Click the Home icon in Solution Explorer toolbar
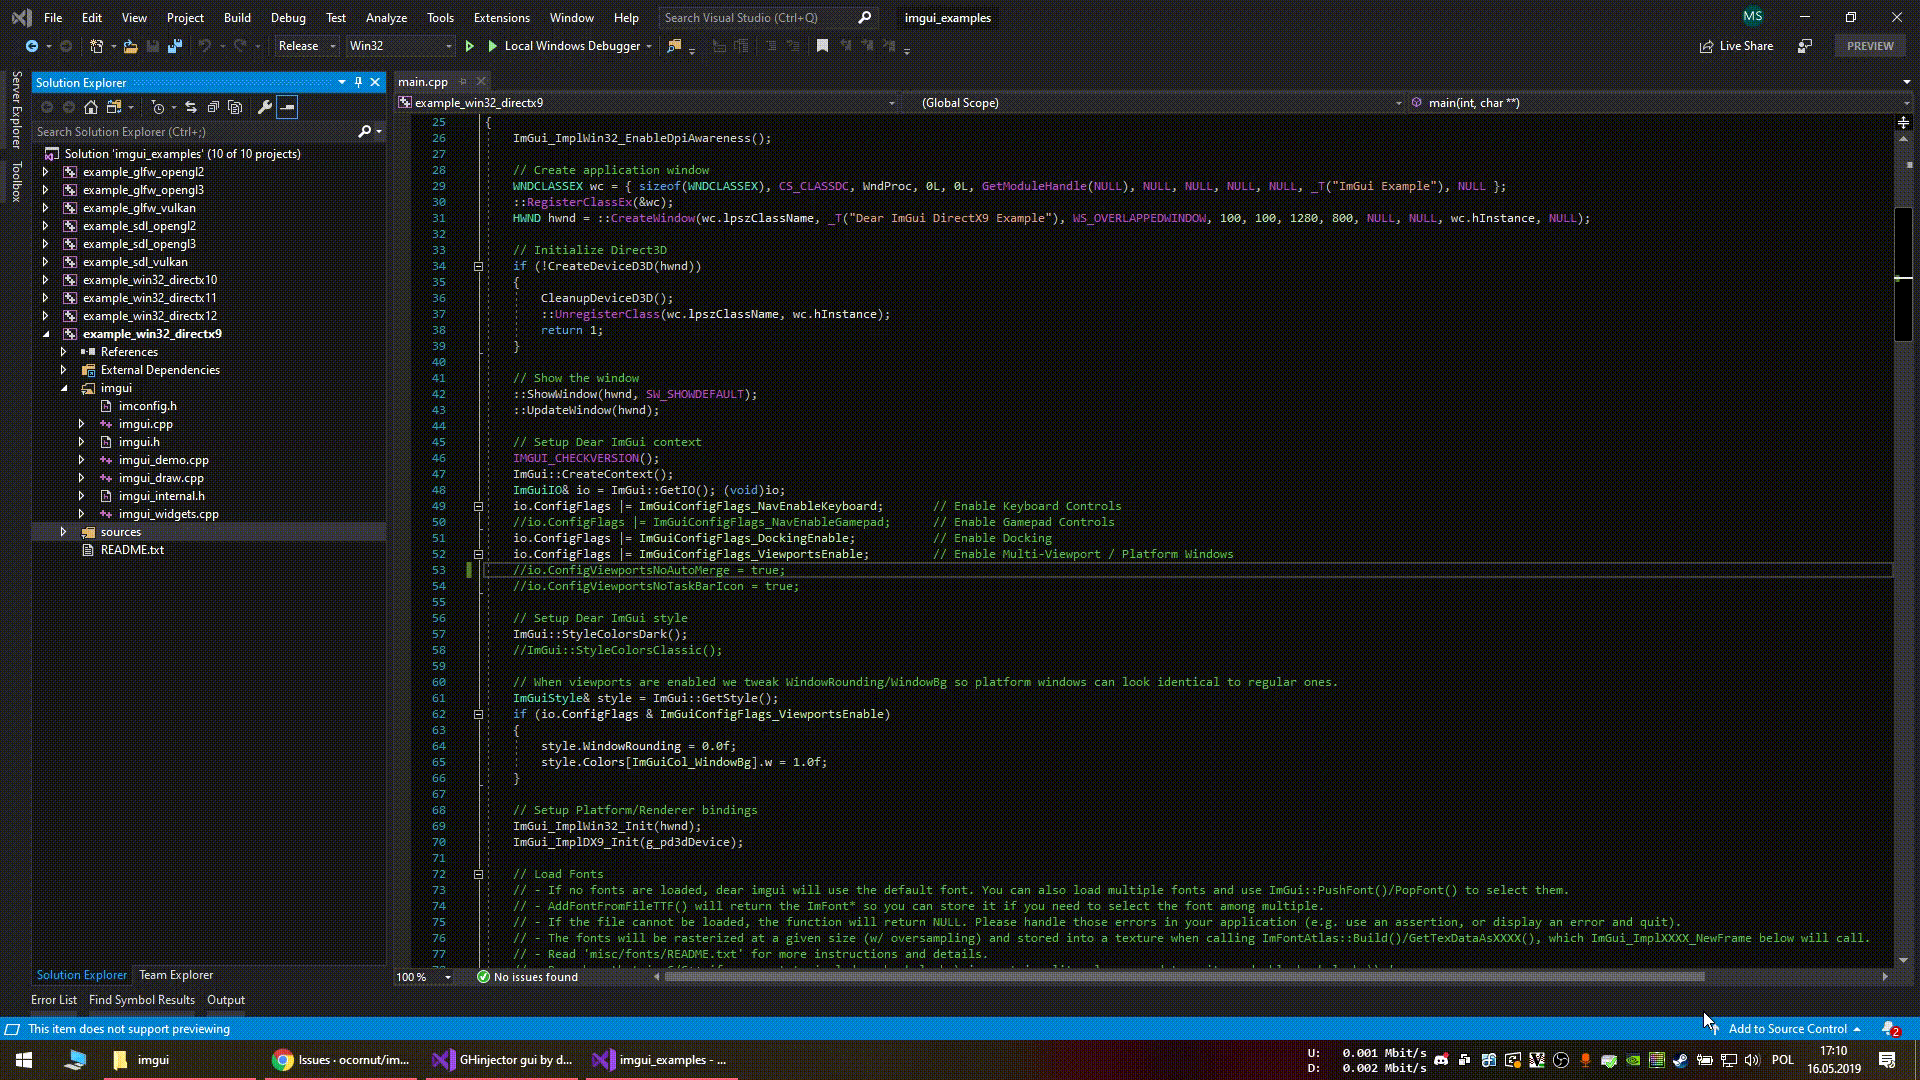The width and height of the screenshot is (1920, 1080). pyautogui.click(x=91, y=107)
